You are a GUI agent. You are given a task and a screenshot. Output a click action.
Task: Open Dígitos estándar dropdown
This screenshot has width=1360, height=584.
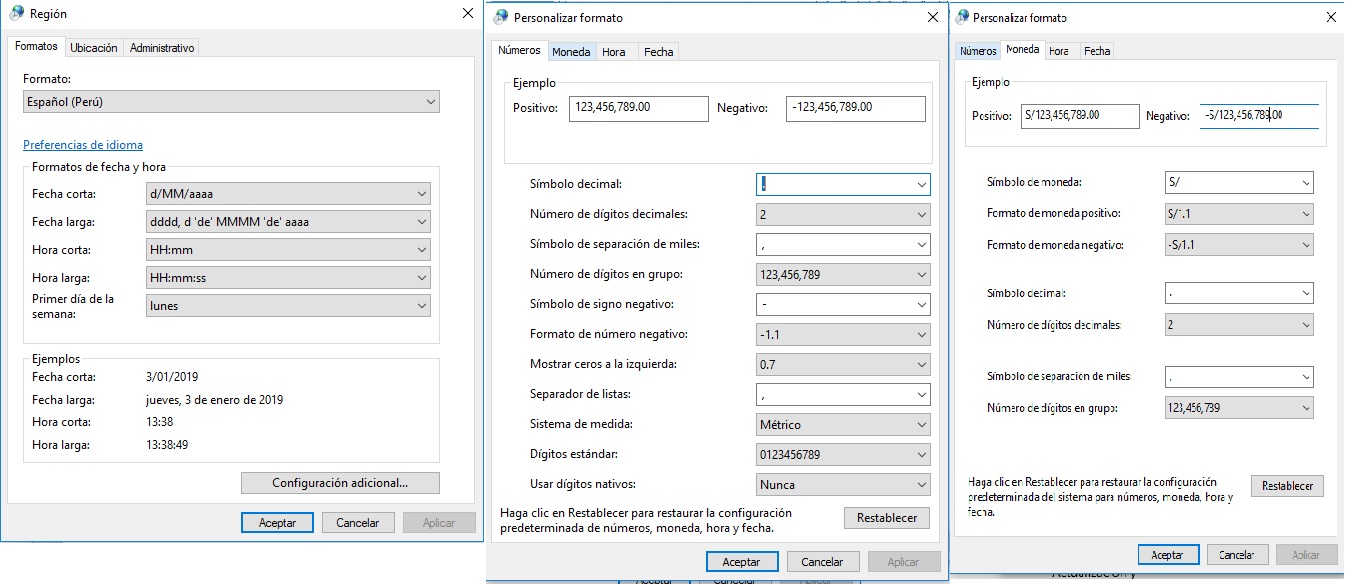point(843,454)
